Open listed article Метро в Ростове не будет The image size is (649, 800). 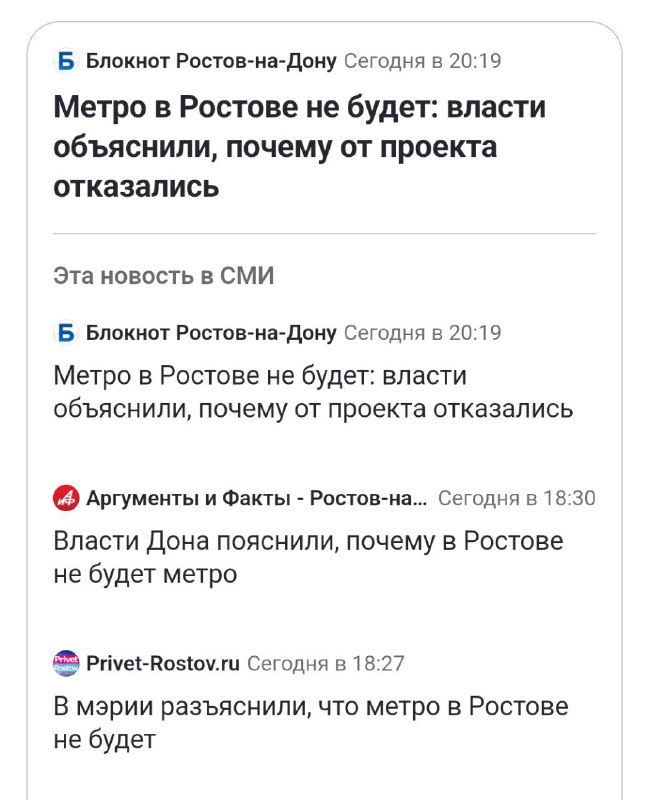click(x=313, y=392)
